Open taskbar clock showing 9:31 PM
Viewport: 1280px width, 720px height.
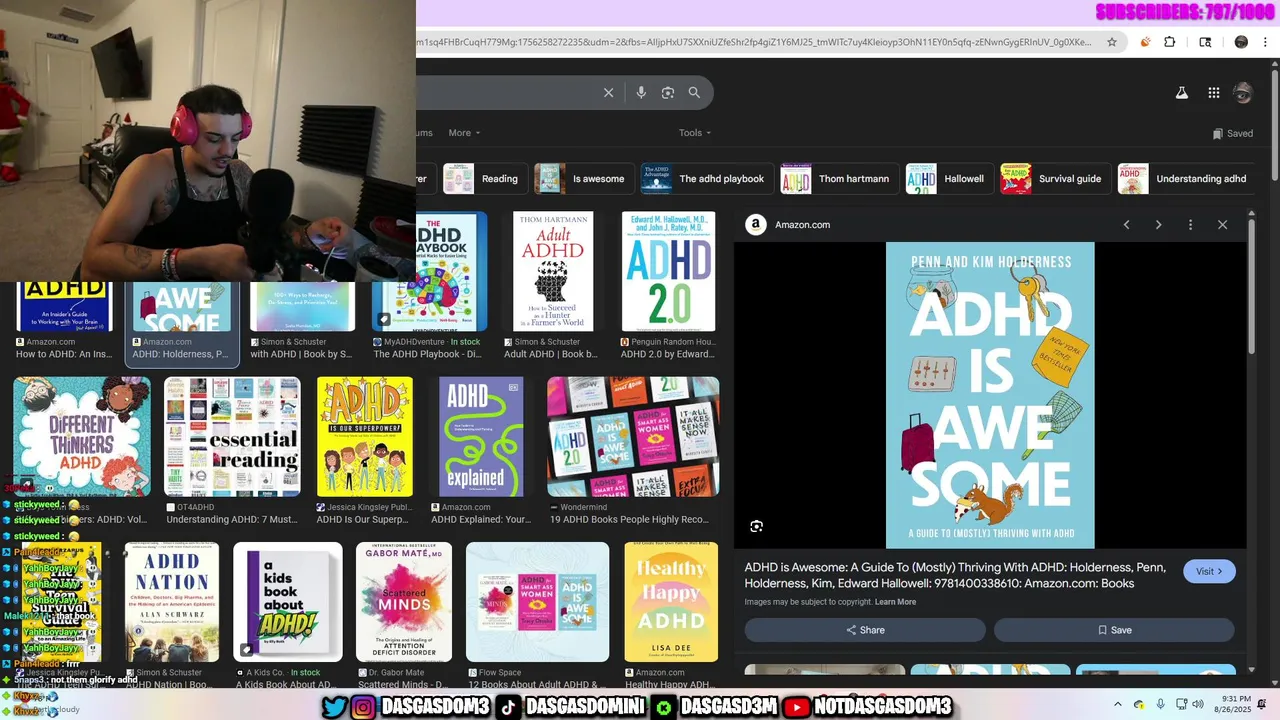[1234, 704]
